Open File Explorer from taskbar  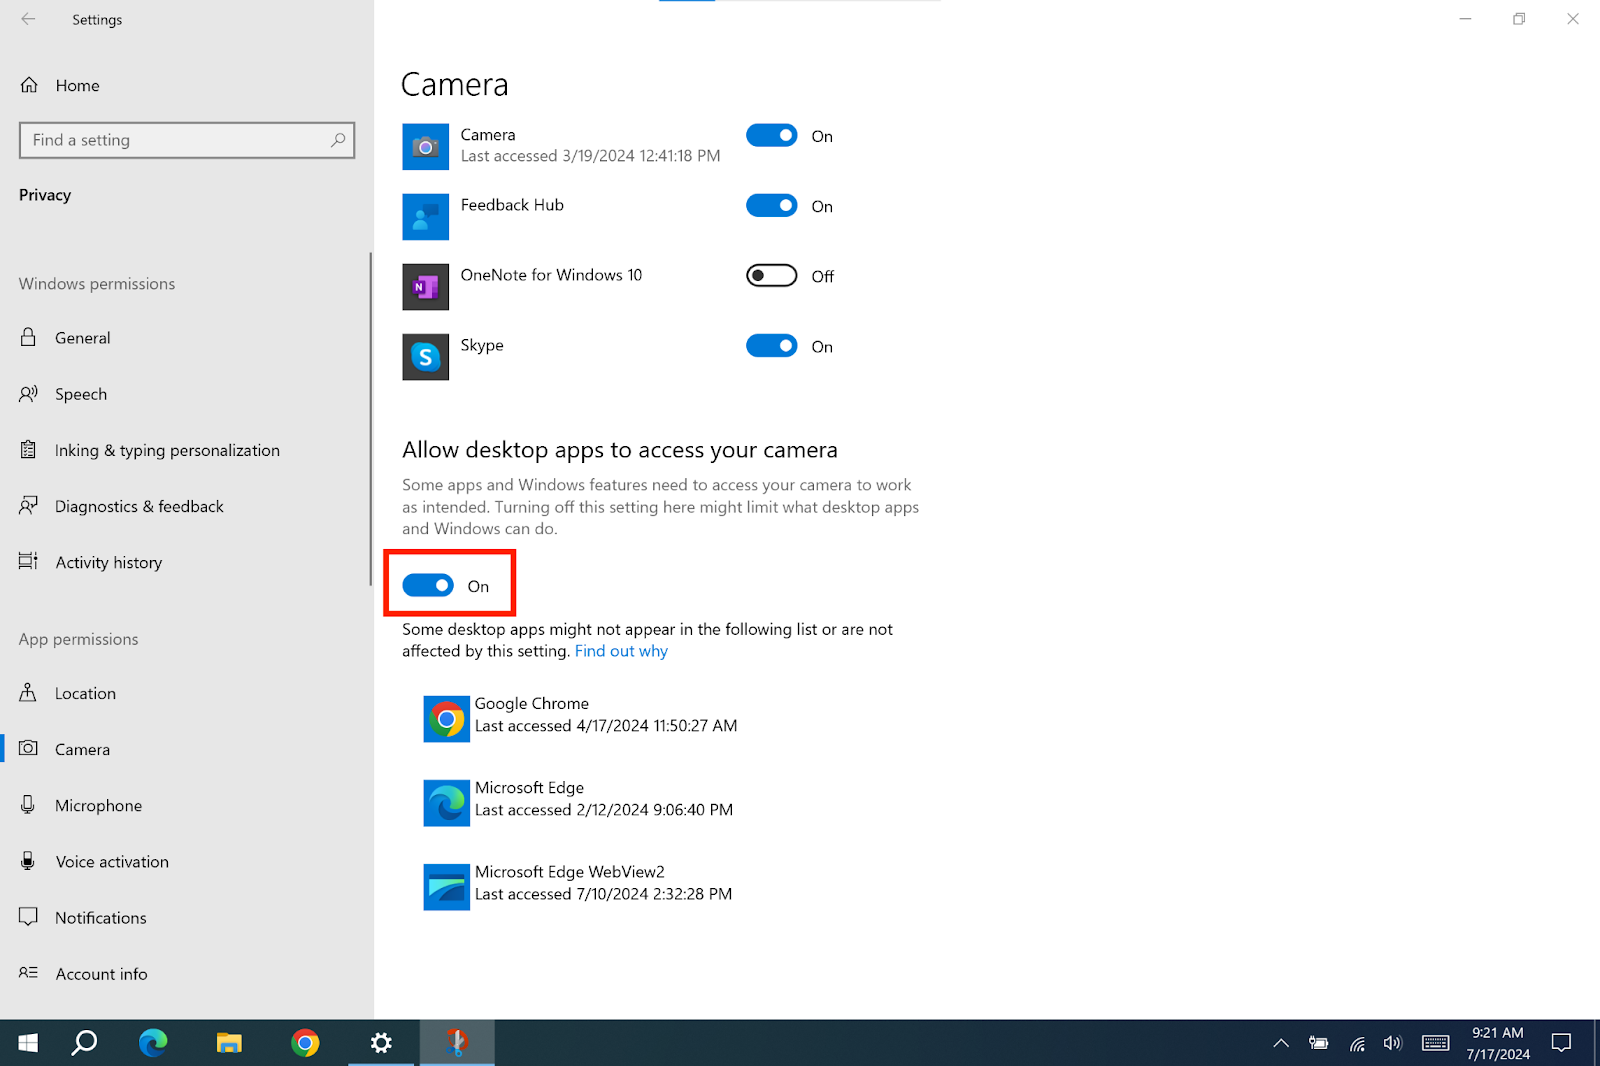(229, 1043)
